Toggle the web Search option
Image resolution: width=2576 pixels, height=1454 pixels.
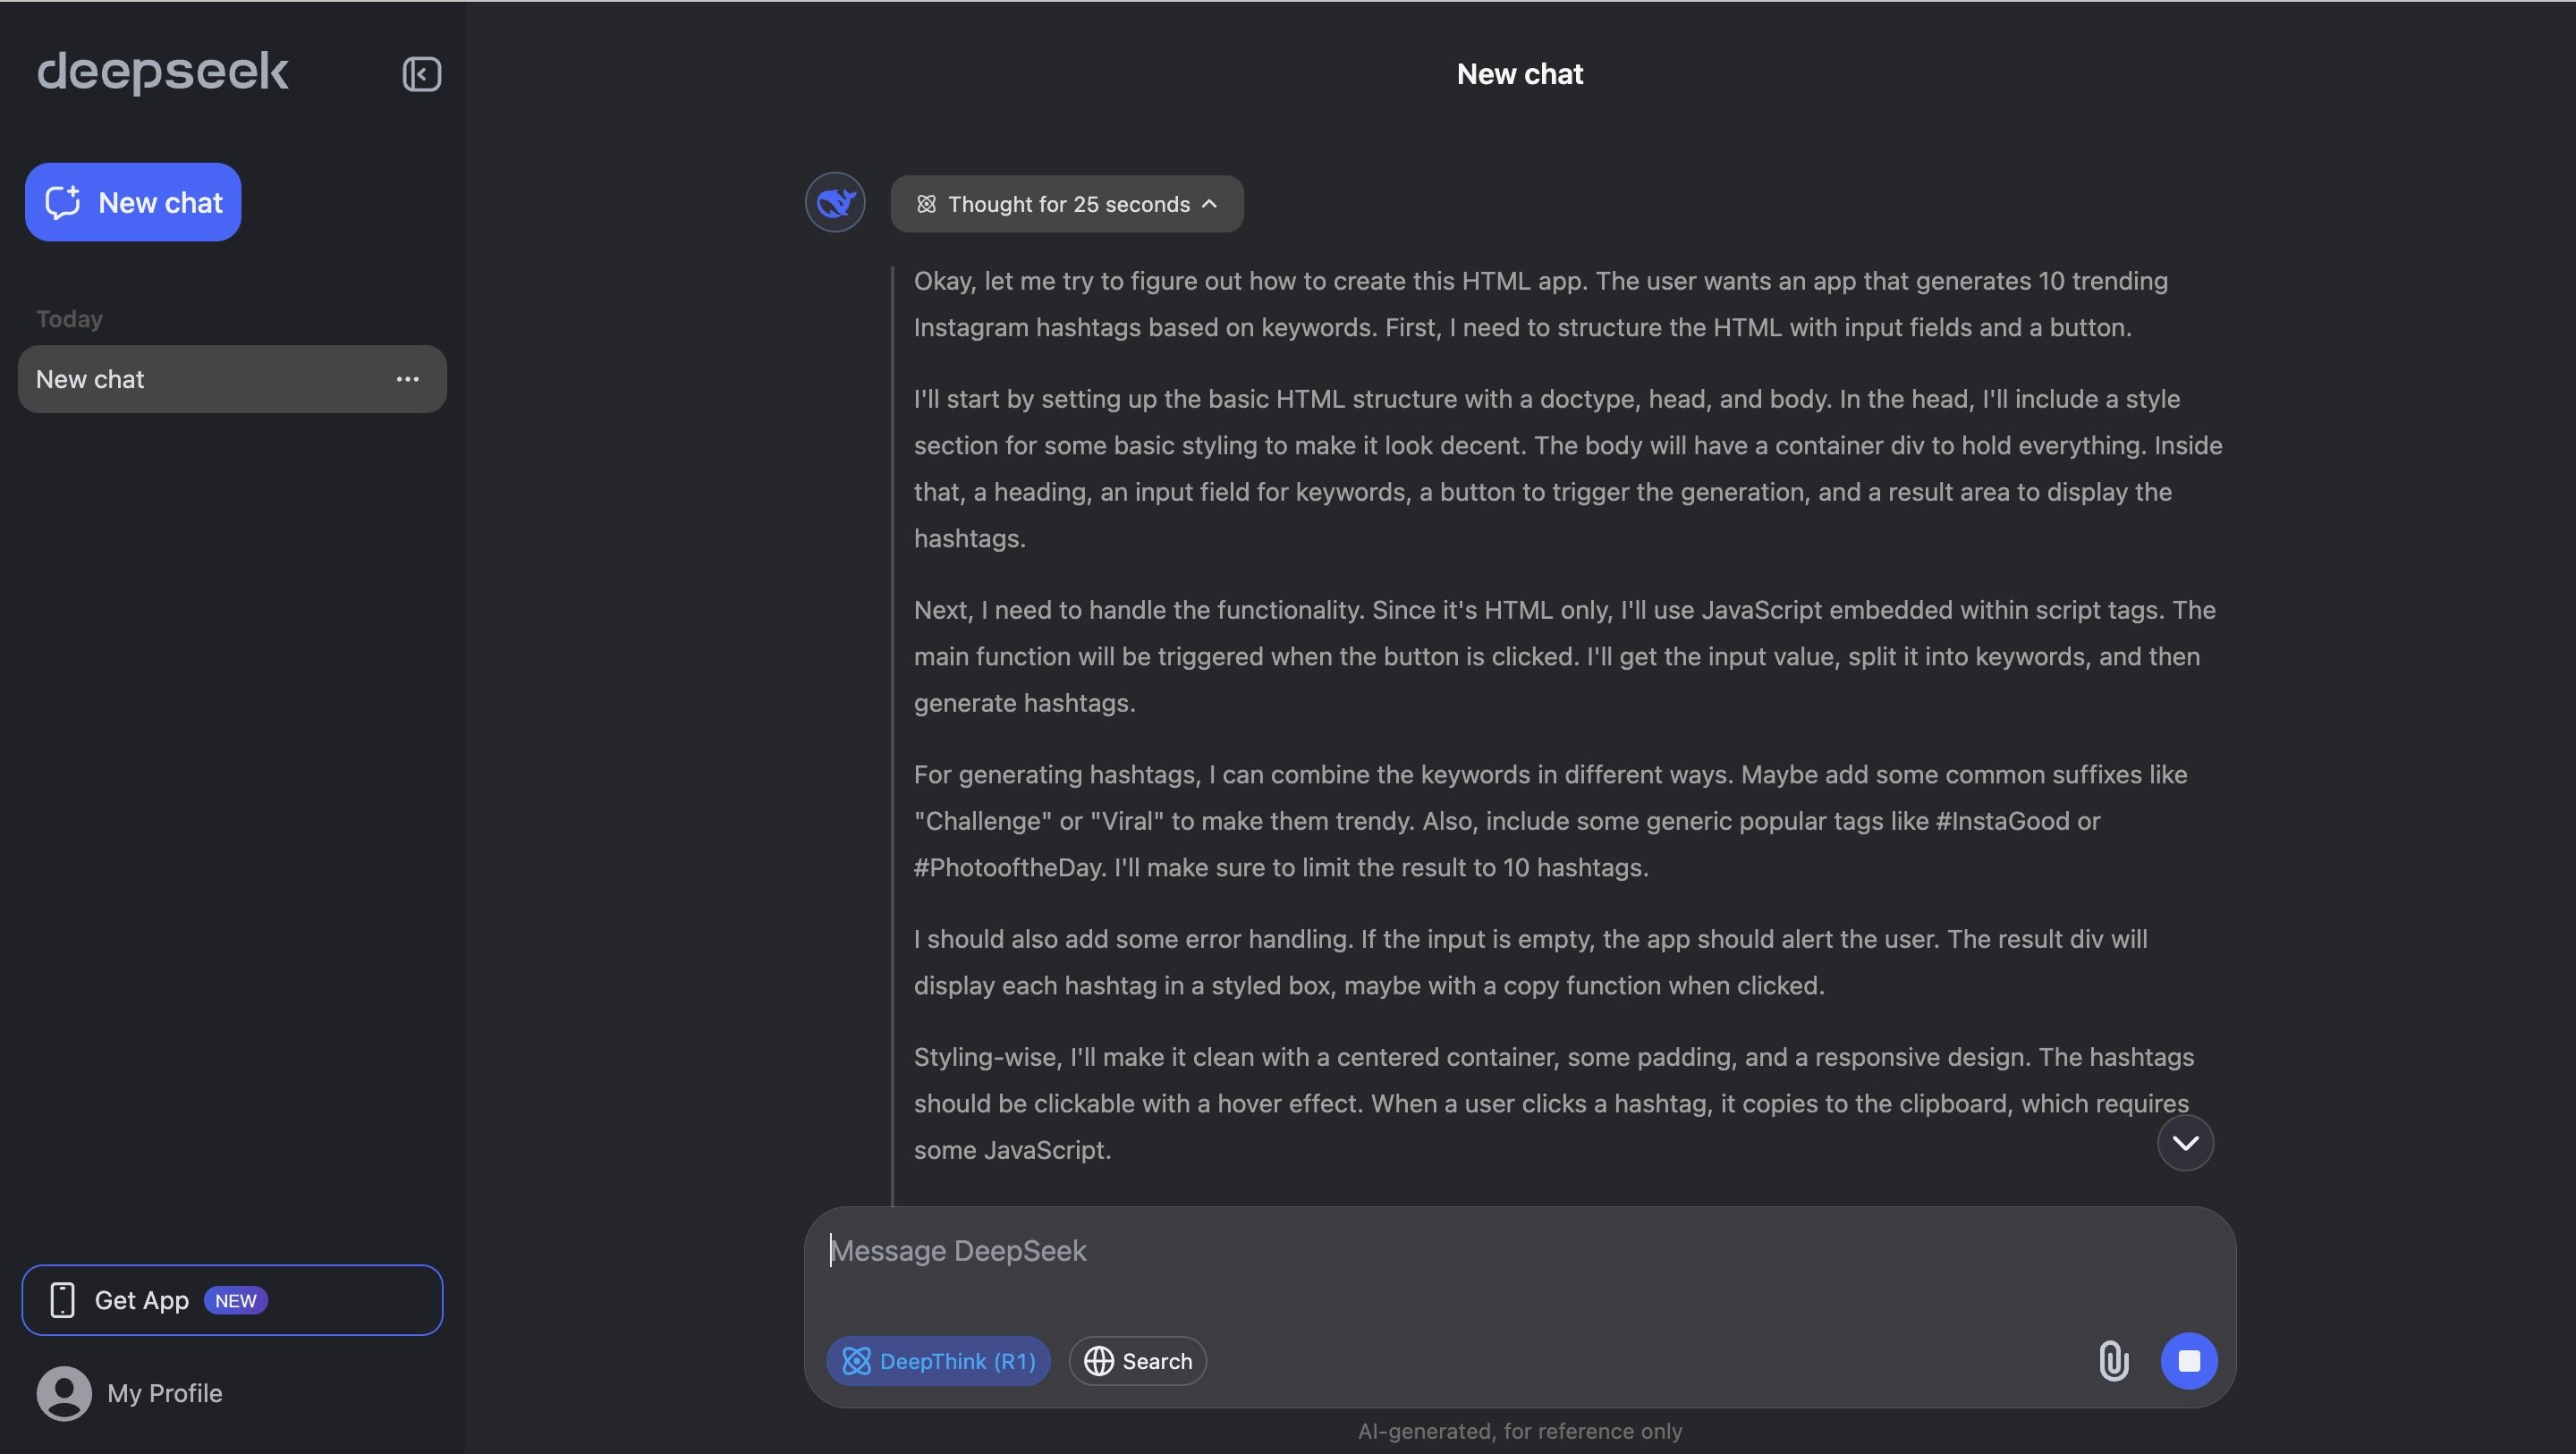click(1137, 1361)
